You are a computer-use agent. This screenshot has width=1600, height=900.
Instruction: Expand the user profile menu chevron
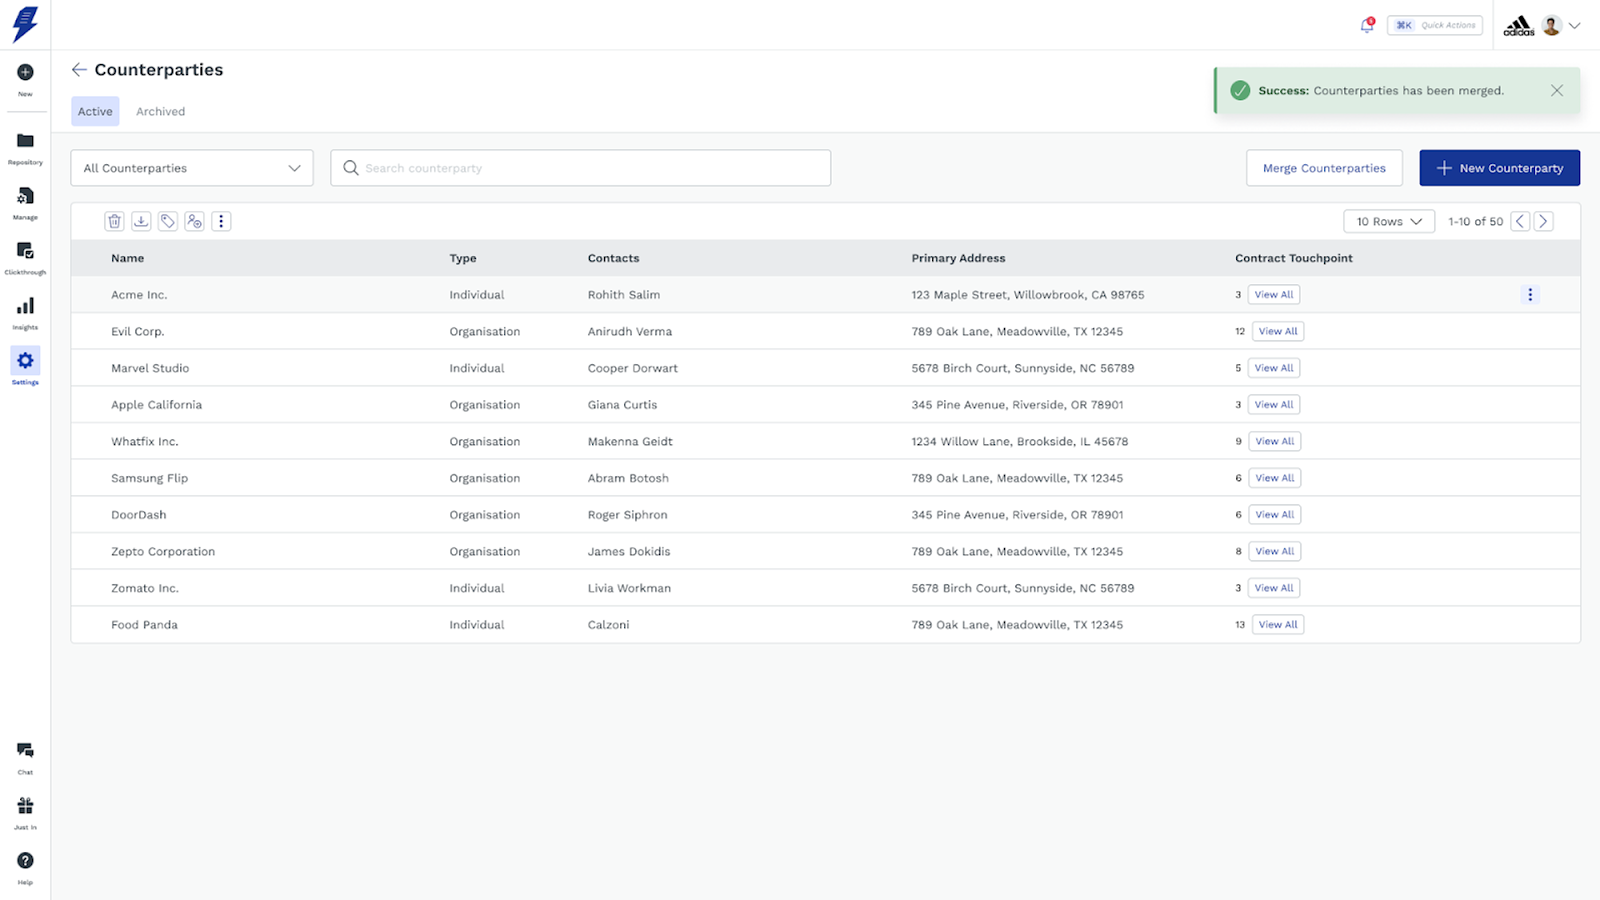pos(1574,26)
